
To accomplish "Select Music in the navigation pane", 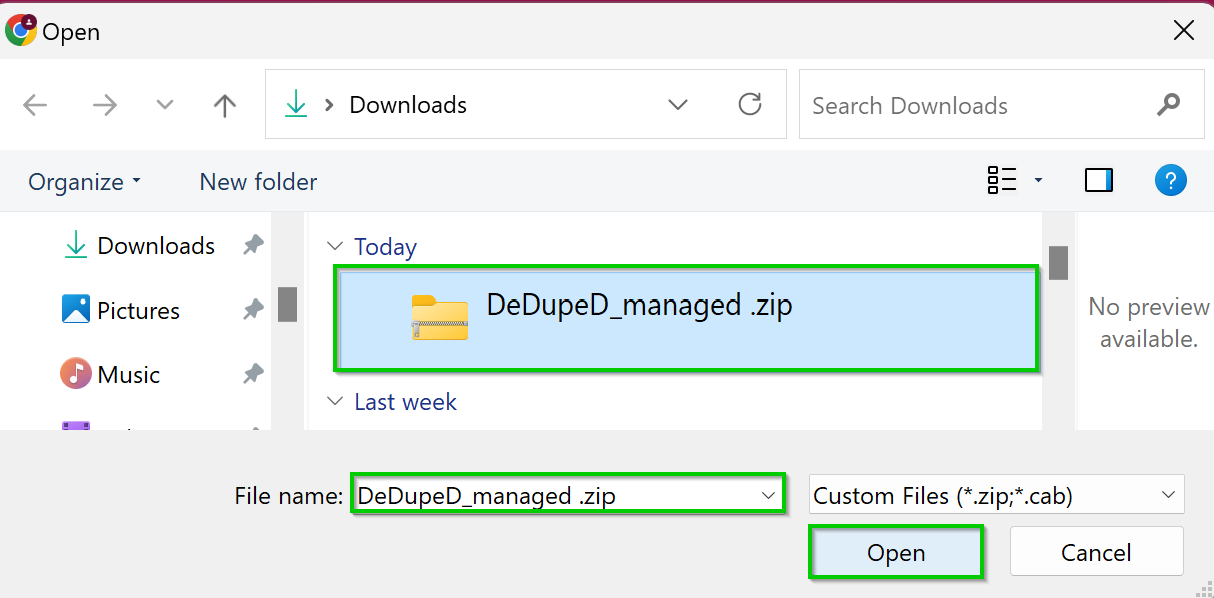I will tap(110, 374).
